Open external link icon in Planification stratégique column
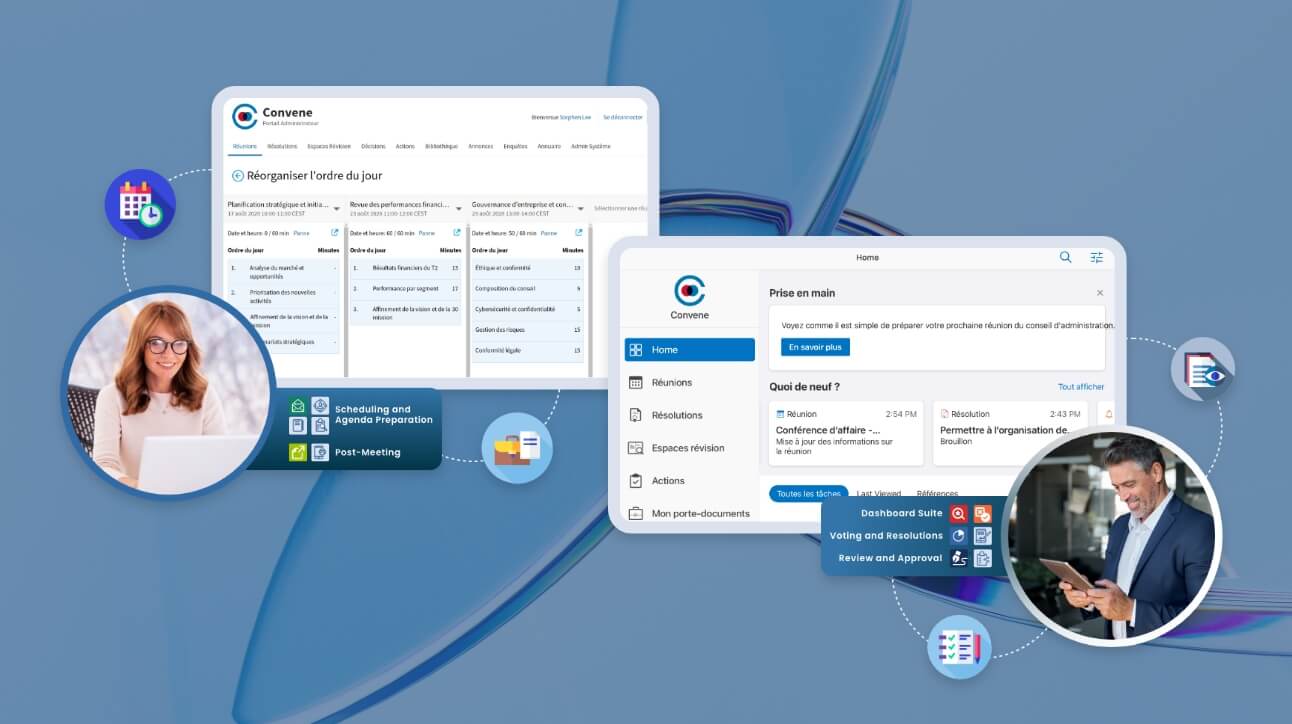The image size is (1292, 724). point(335,233)
